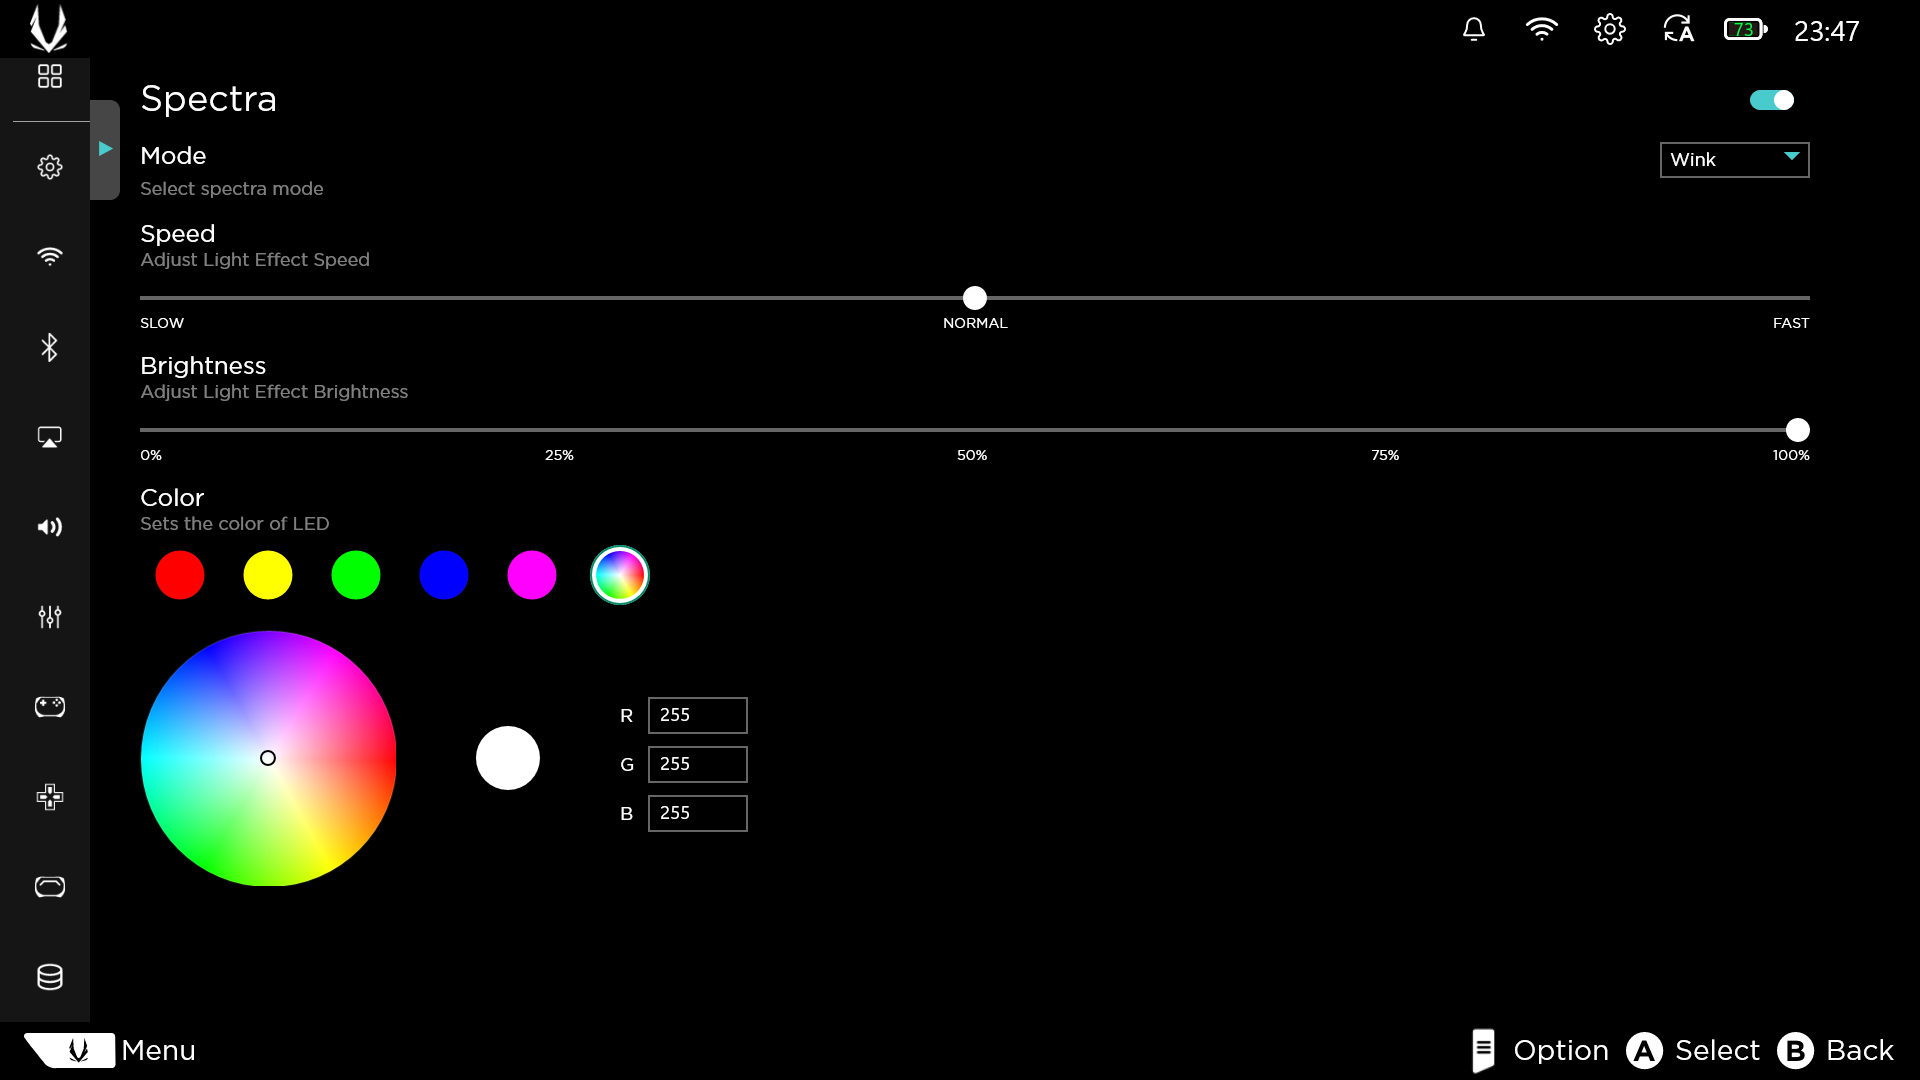Image resolution: width=1920 pixels, height=1080 pixels.
Task: Select the red color preset
Action: pos(180,575)
